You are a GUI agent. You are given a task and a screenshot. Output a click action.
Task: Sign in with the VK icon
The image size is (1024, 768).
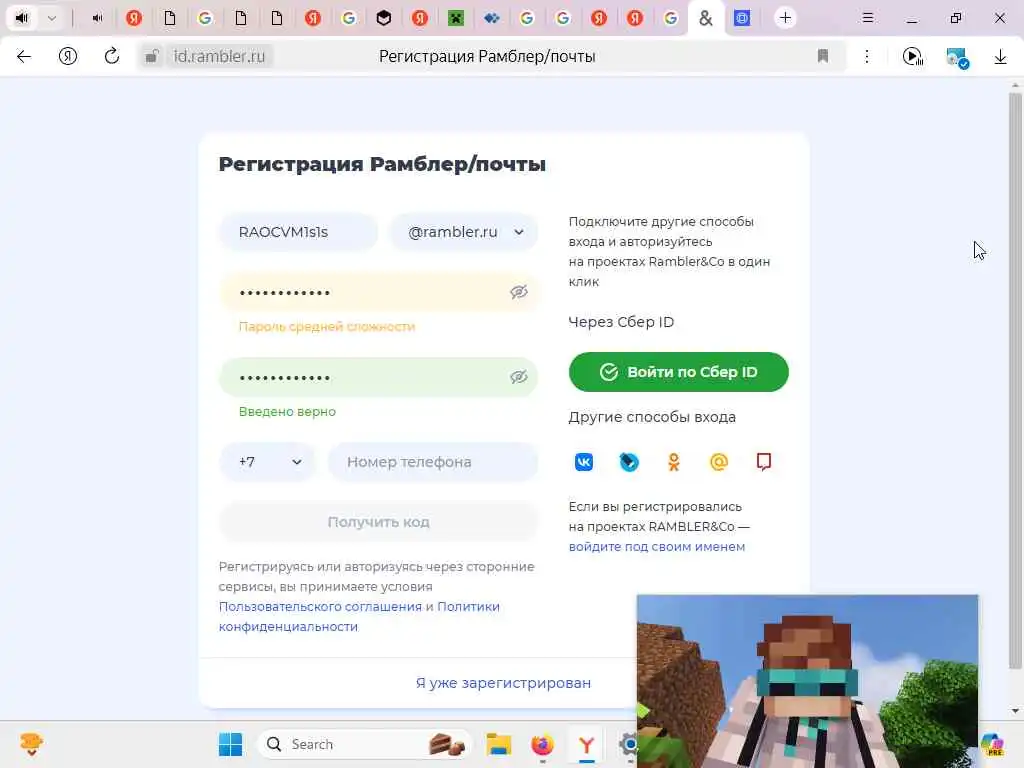(x=584, y=462)
